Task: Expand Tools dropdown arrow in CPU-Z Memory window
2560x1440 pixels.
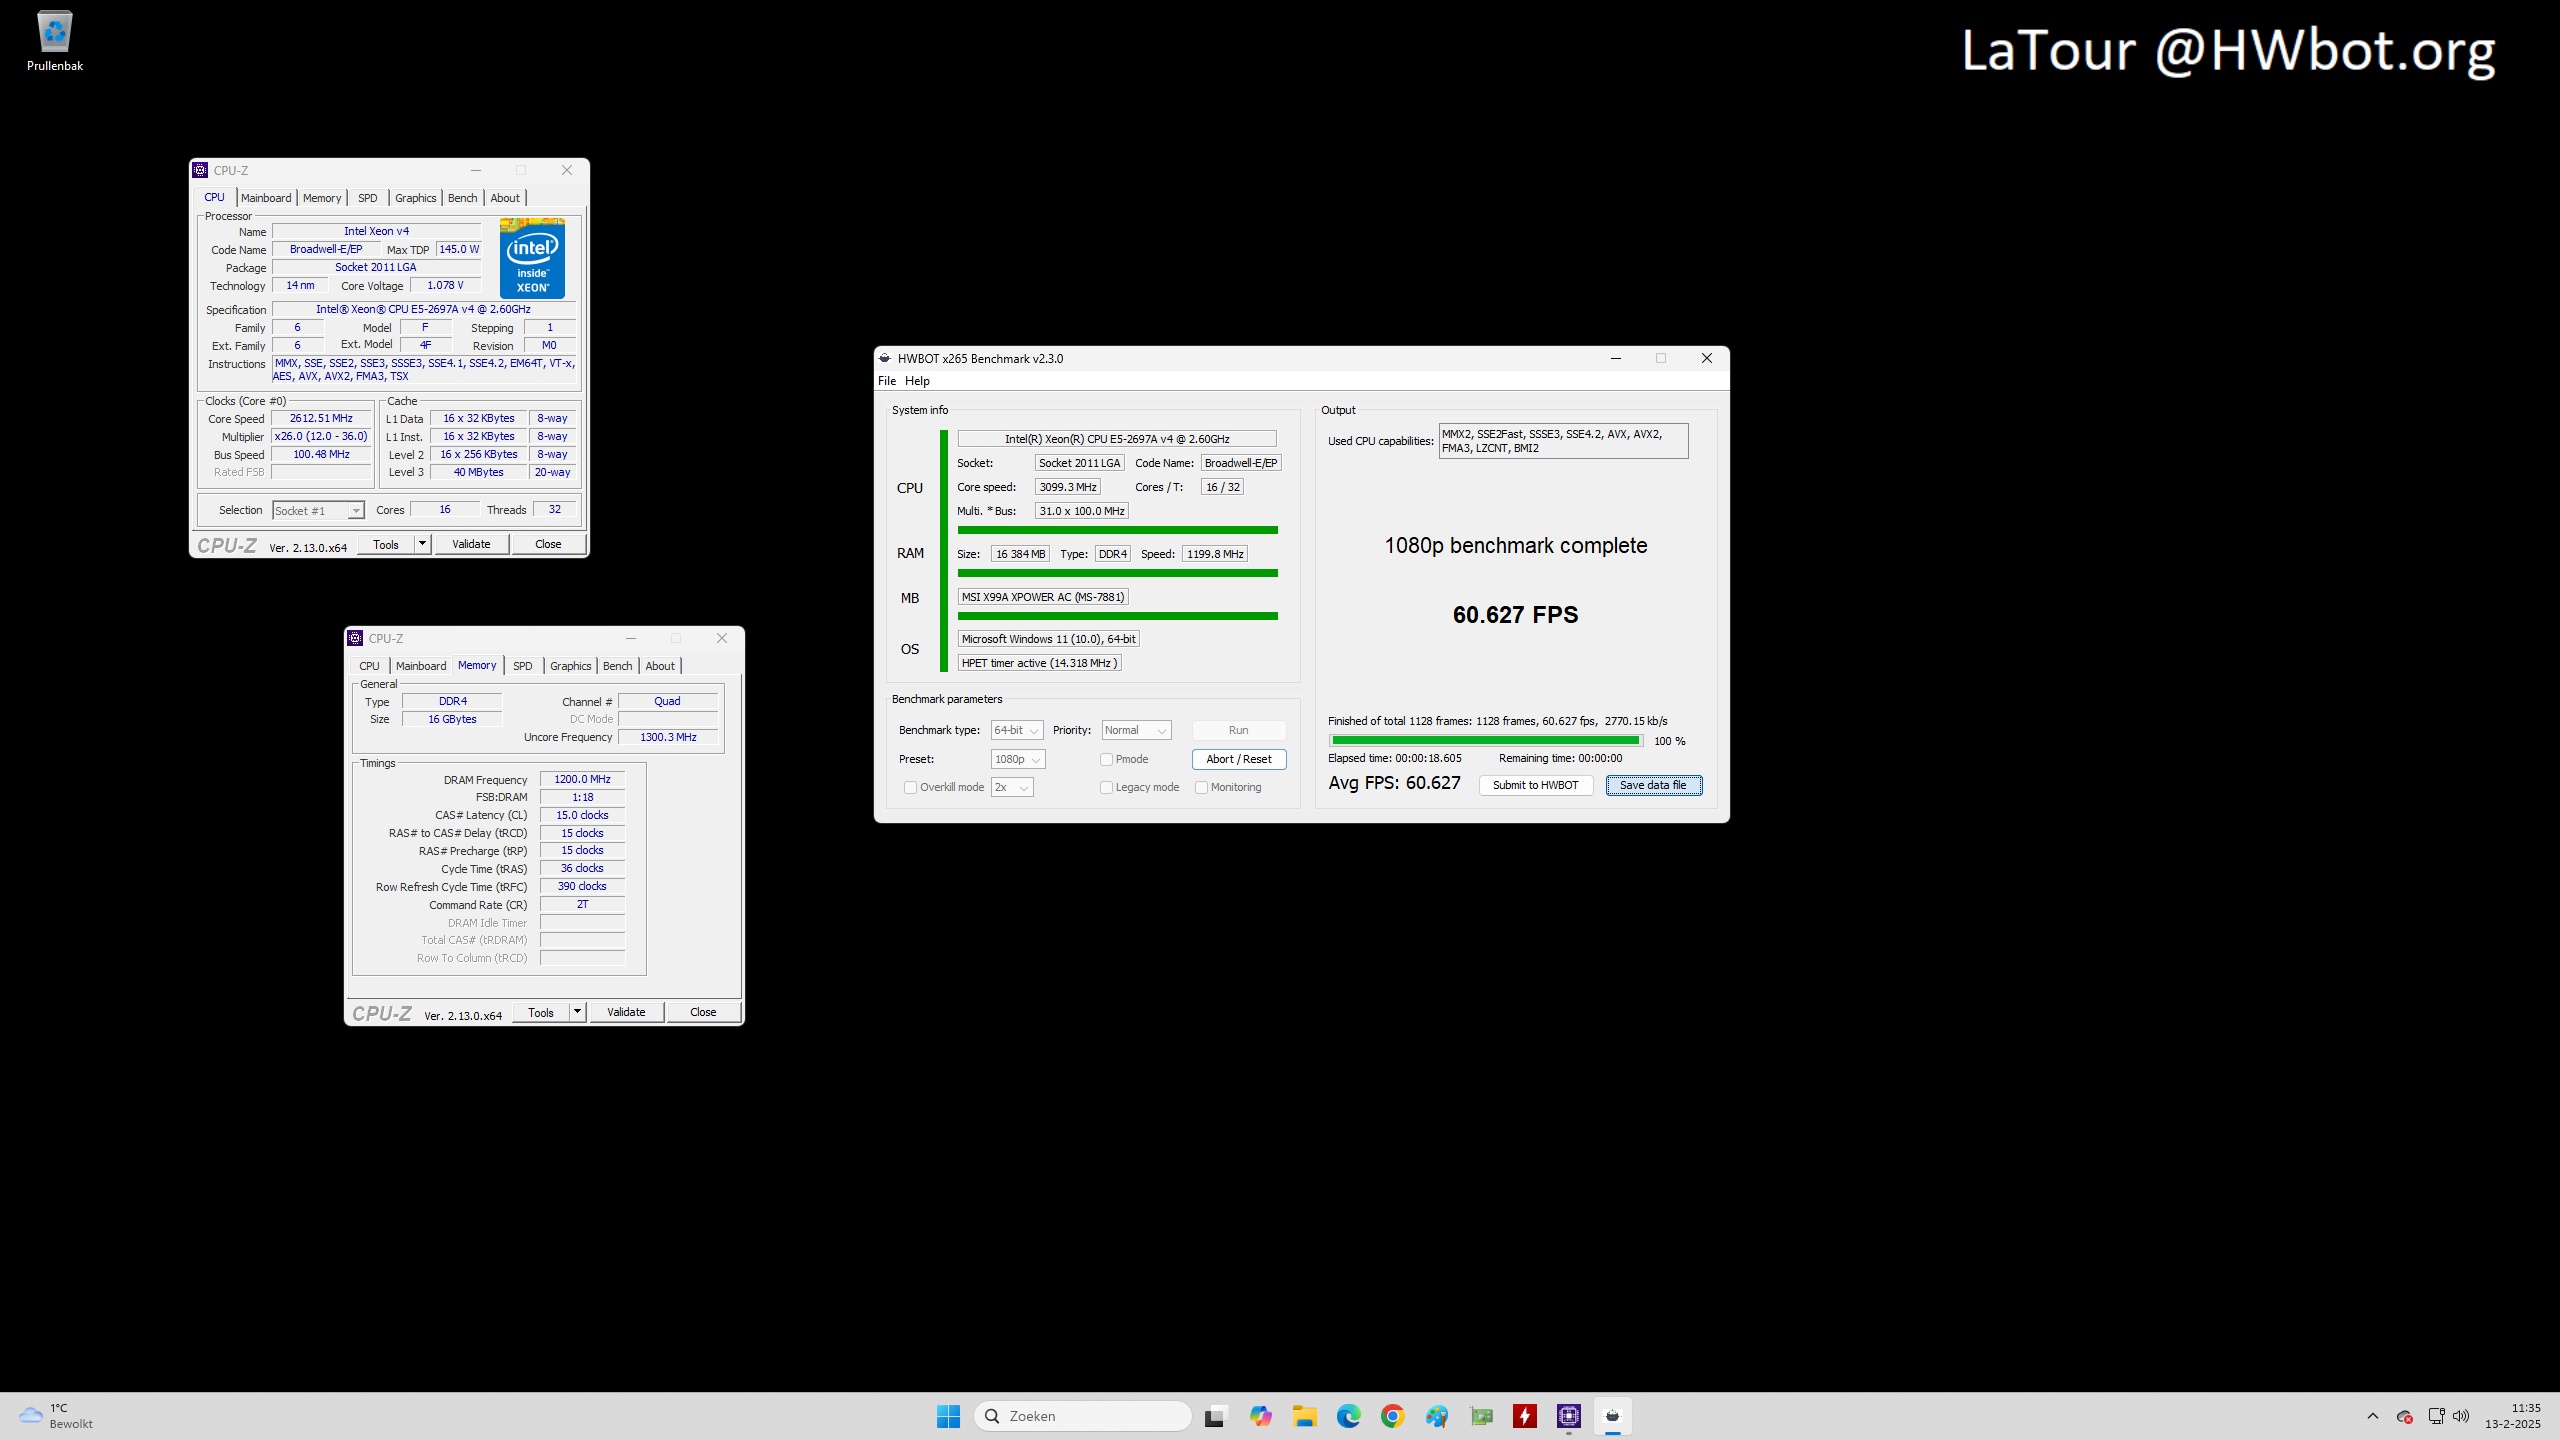Action: [x=577, y=1012]
